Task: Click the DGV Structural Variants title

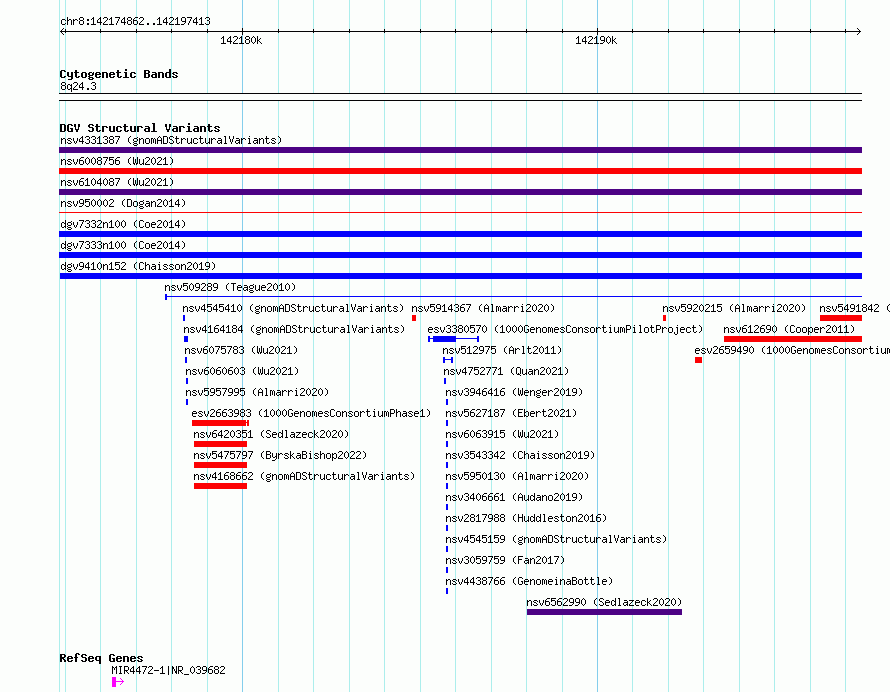Action: pyautogui.click(x=140, y=128)
